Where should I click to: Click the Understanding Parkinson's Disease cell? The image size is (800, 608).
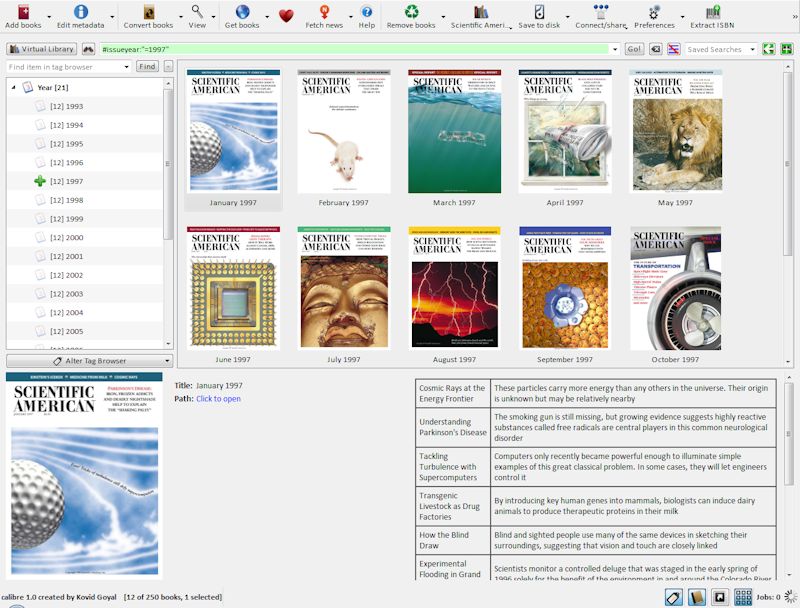pos(453,427)
